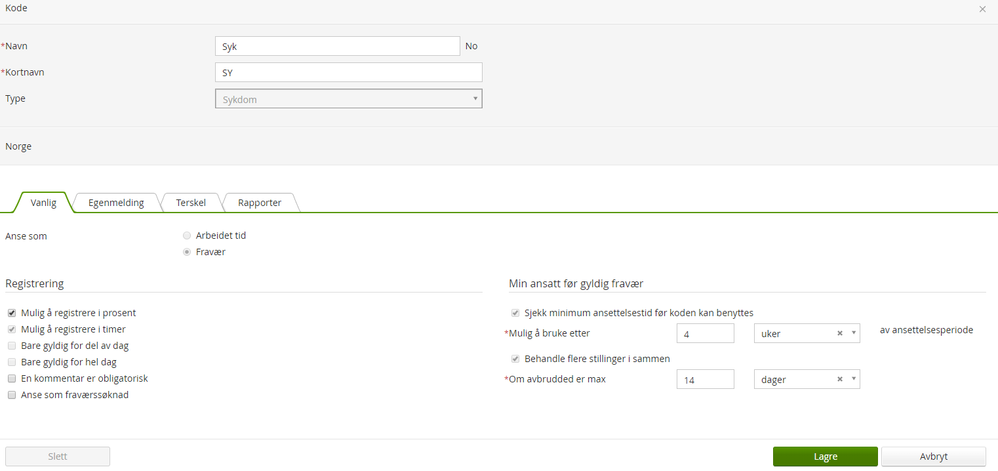998x471 pixels.
Task: Select the 'Arbeidet tid' radio button
Action: coord(186,236)
